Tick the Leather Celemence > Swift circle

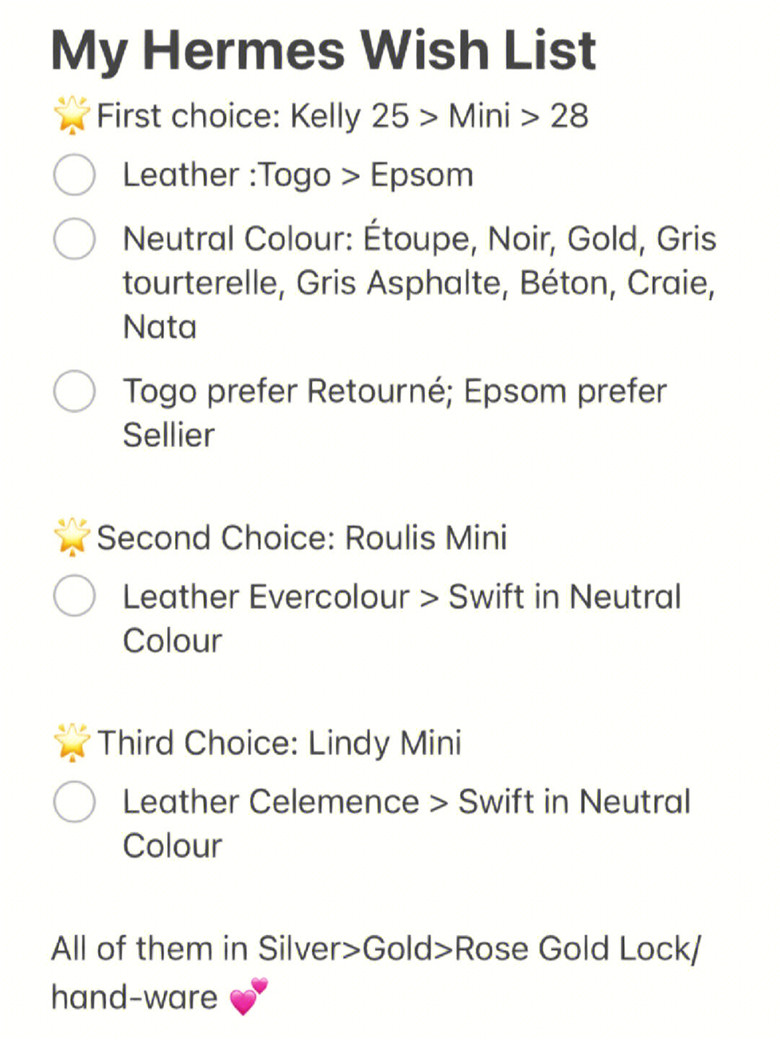tap(74, 801)
